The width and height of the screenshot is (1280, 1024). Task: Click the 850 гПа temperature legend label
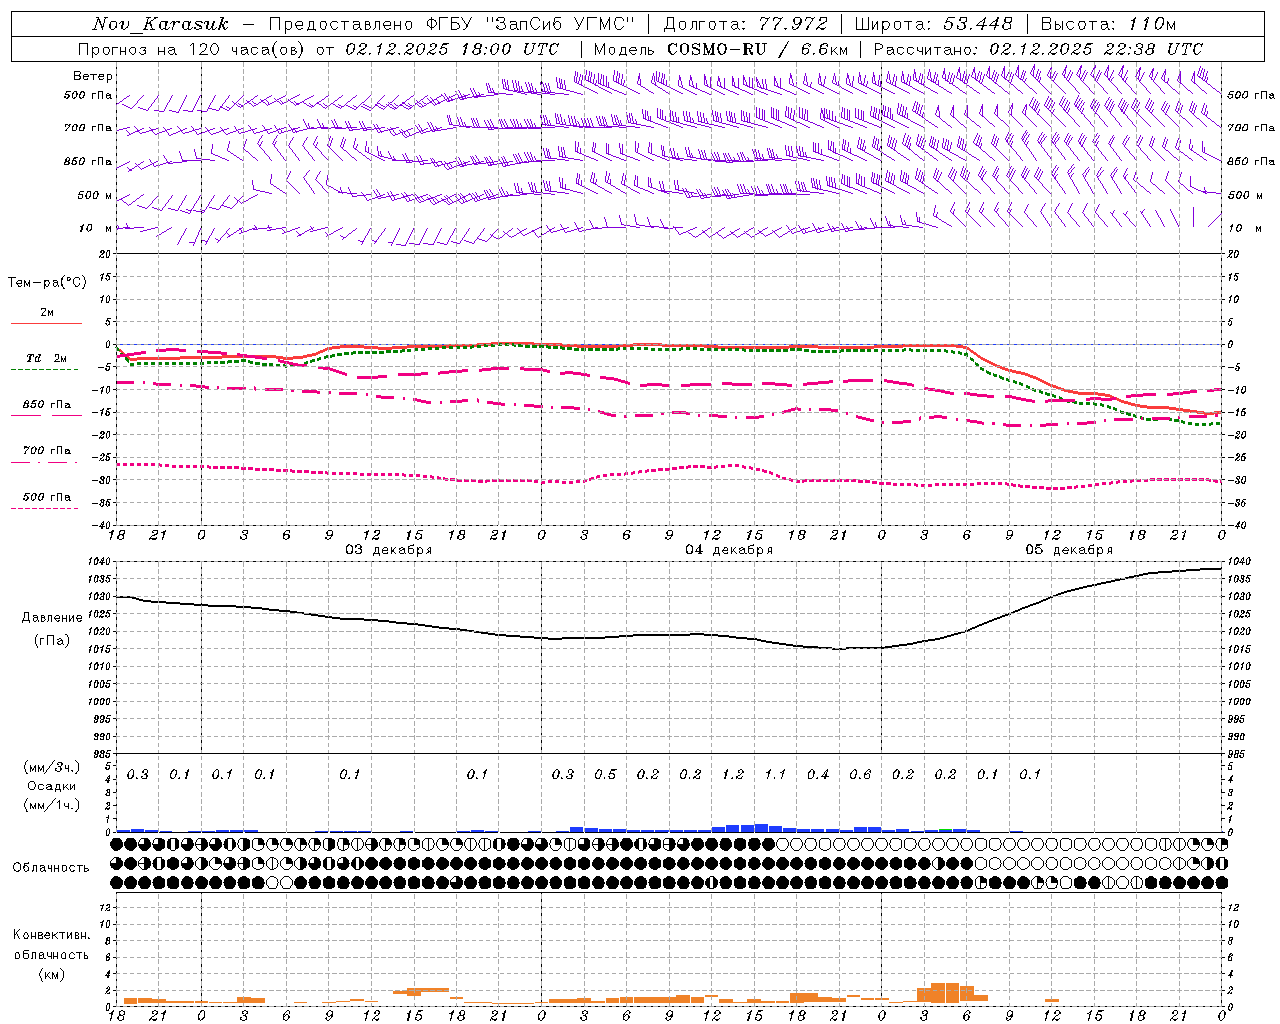47,405
